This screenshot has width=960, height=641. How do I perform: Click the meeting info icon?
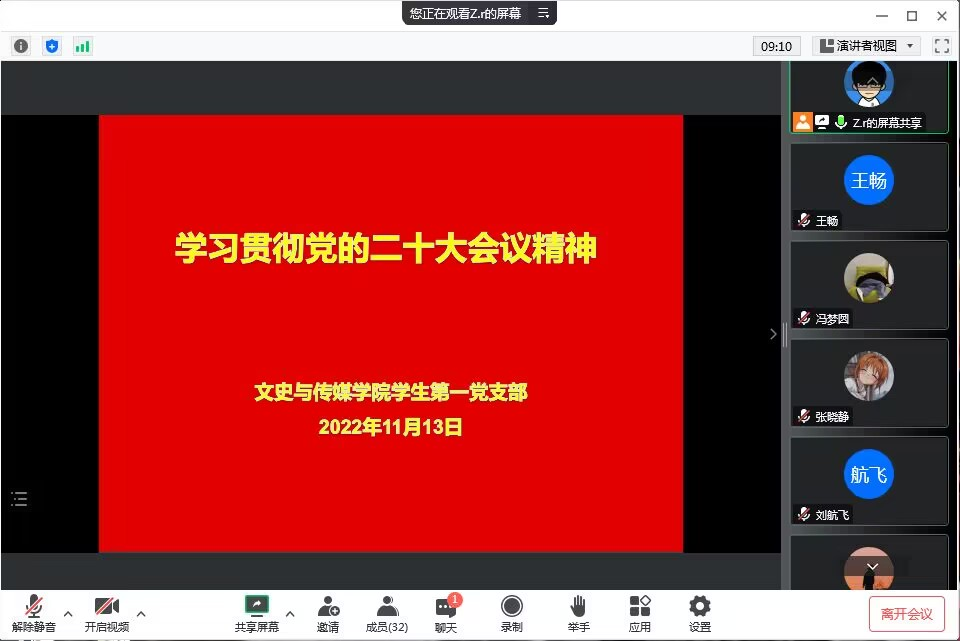click(21, 46)
